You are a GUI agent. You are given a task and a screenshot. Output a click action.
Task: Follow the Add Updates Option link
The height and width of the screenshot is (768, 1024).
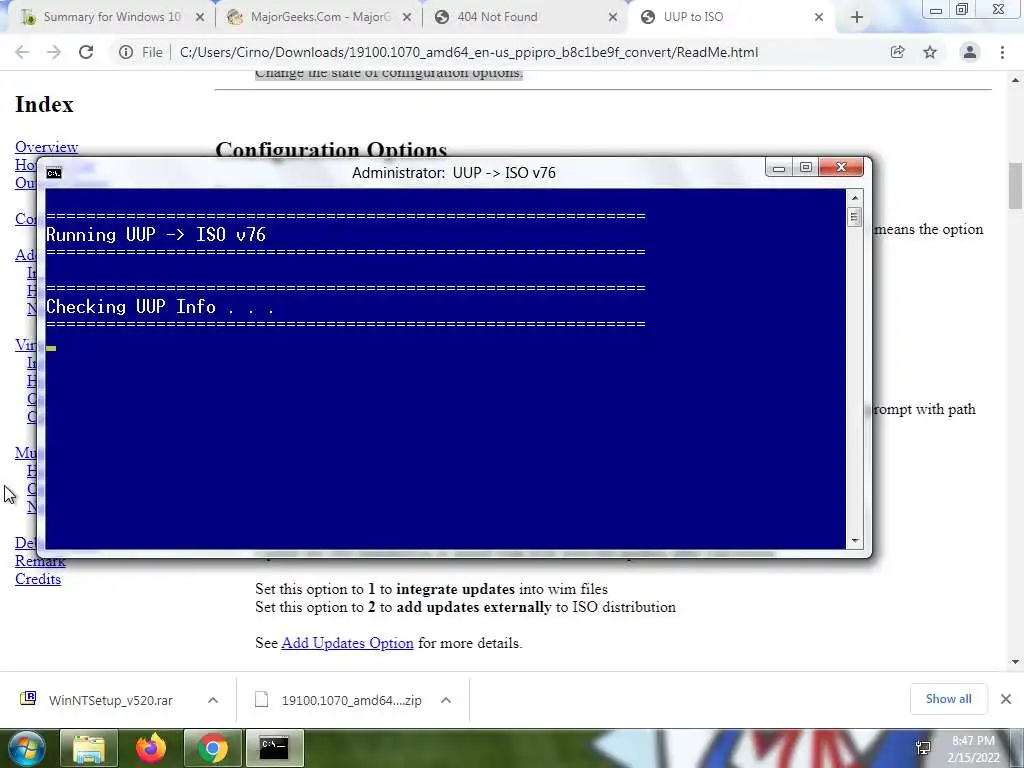347,643
